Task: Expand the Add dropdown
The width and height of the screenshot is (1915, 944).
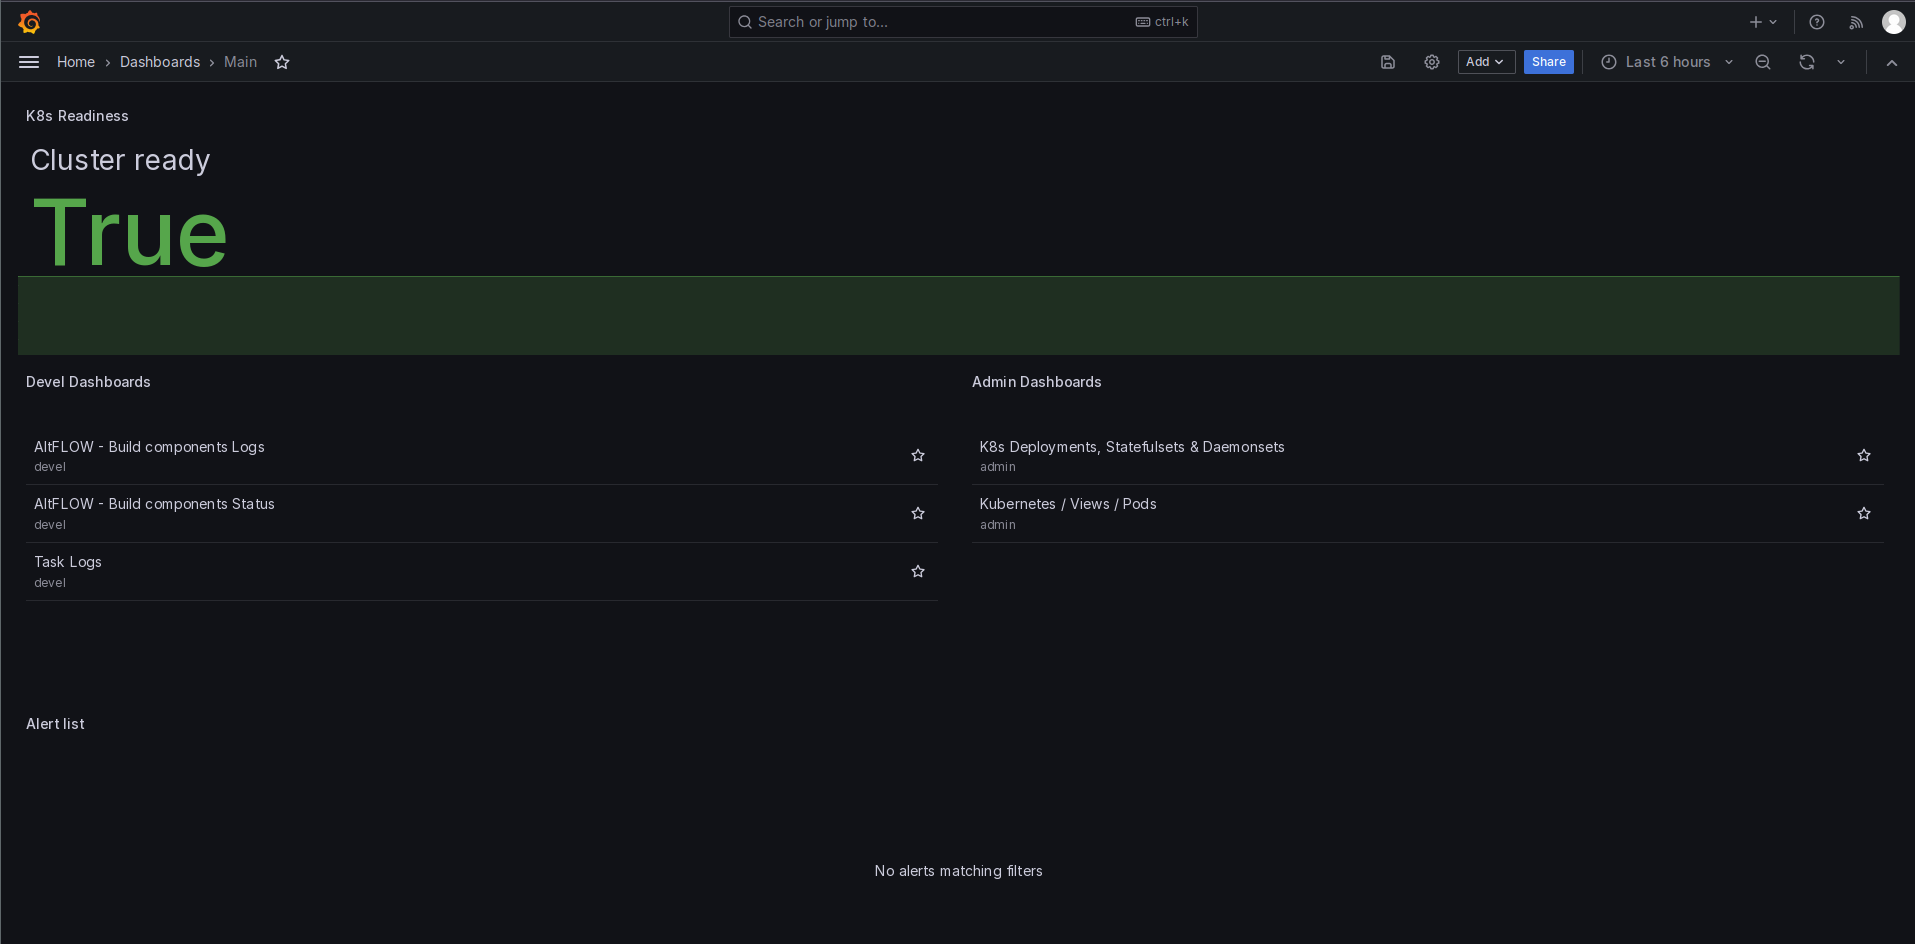Action: pyautogui.click(x=1486, y=62)
